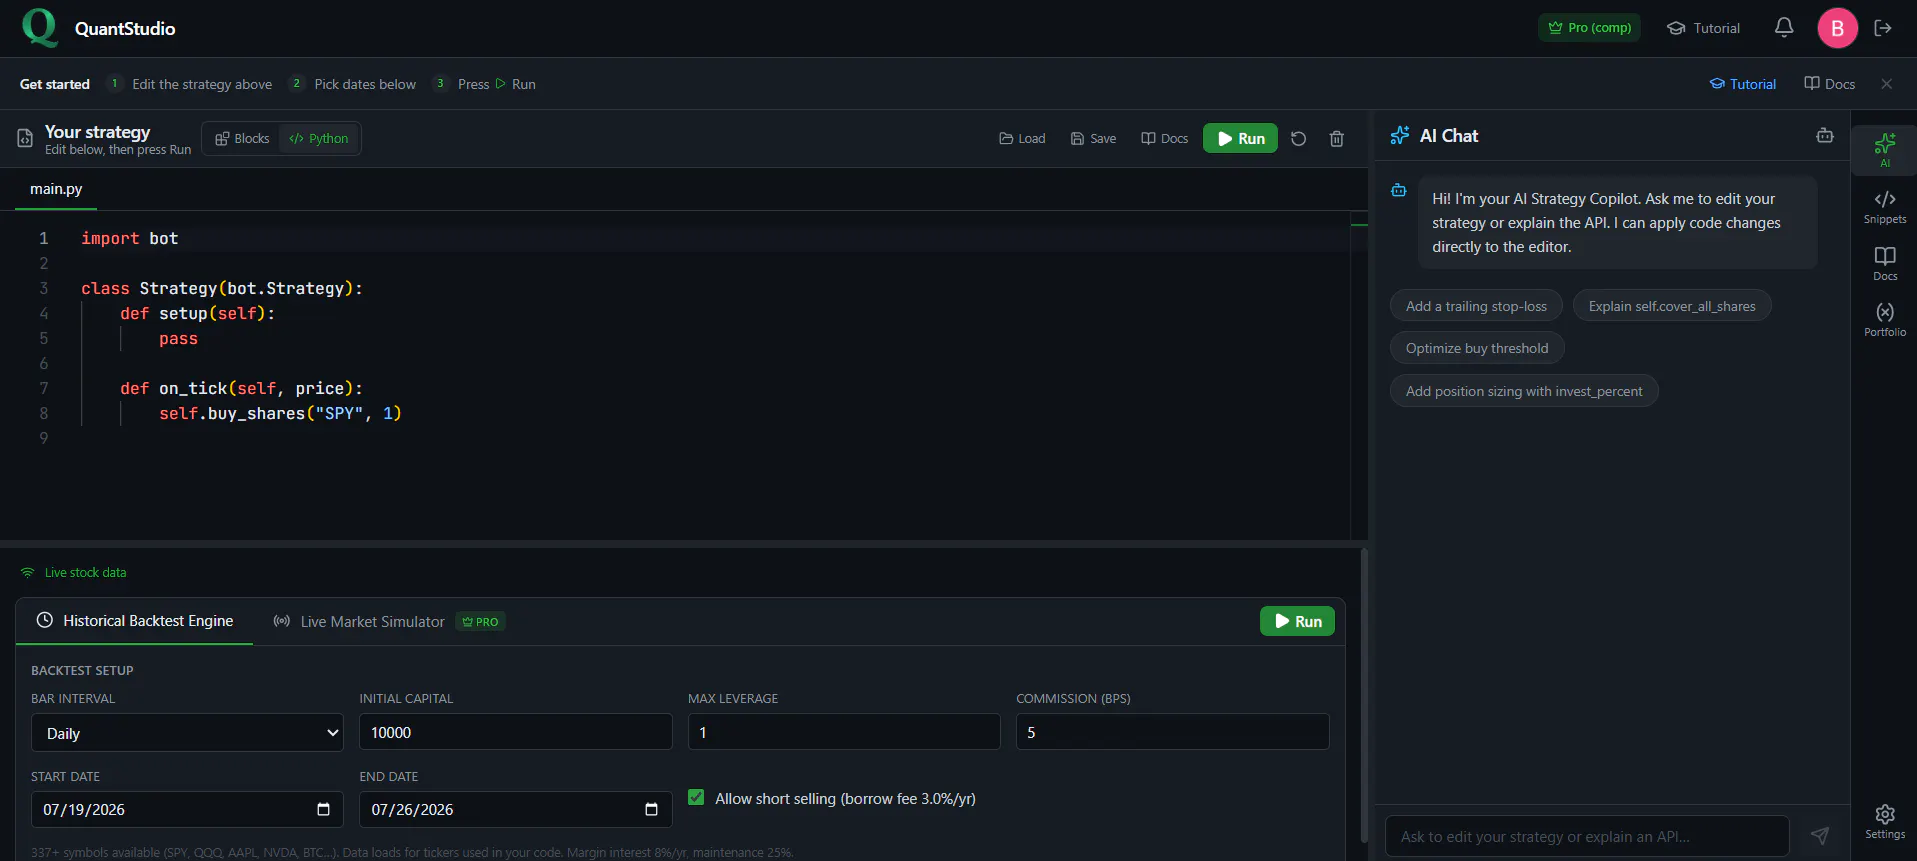
Task: Open the Start Date calendar picker
Action: (x=323, y=809)
